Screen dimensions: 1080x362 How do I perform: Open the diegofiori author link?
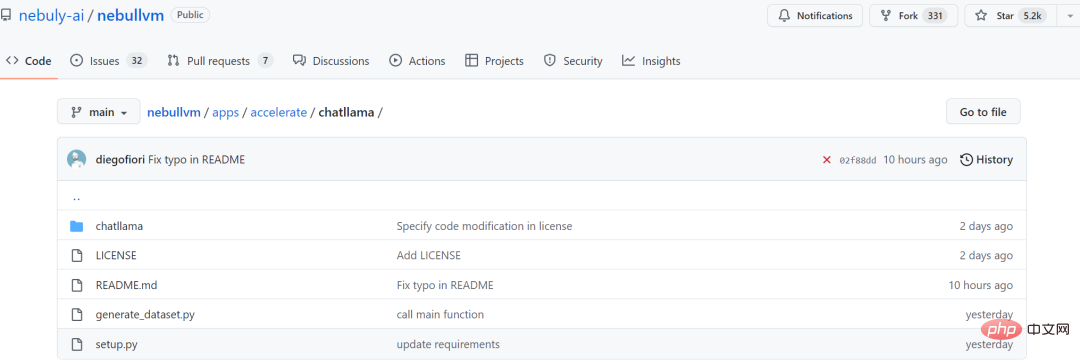point(120,160)
